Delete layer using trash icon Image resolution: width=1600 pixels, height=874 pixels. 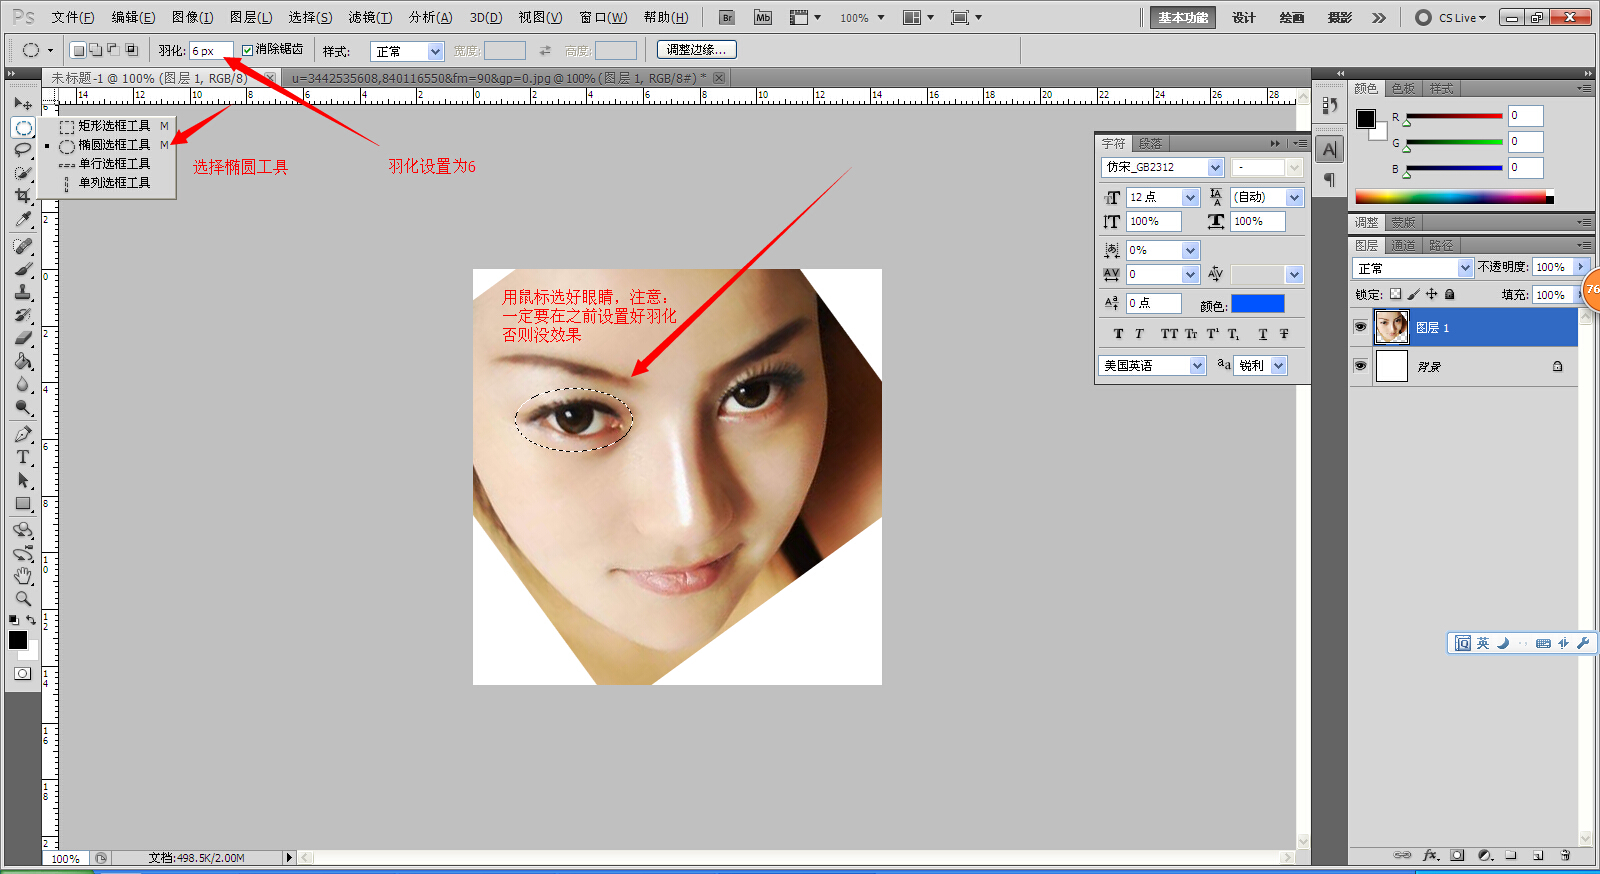point(1565,855)
